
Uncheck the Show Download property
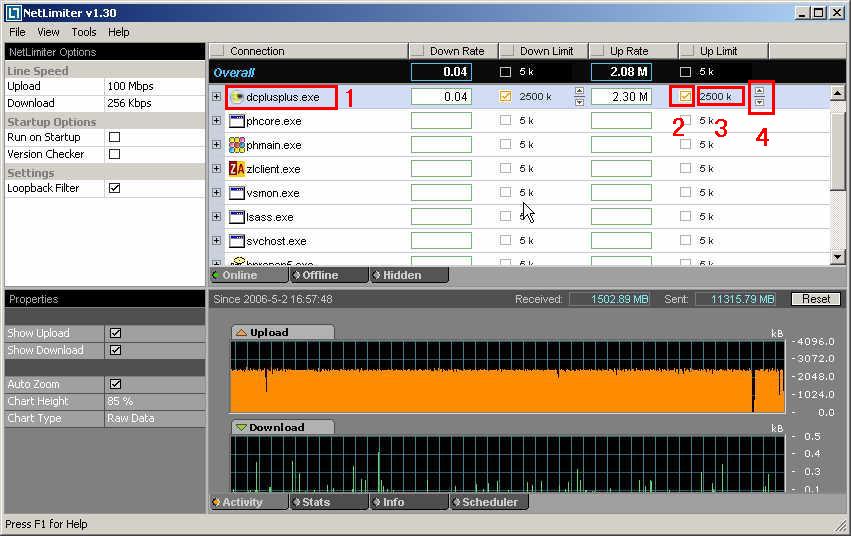115,350
